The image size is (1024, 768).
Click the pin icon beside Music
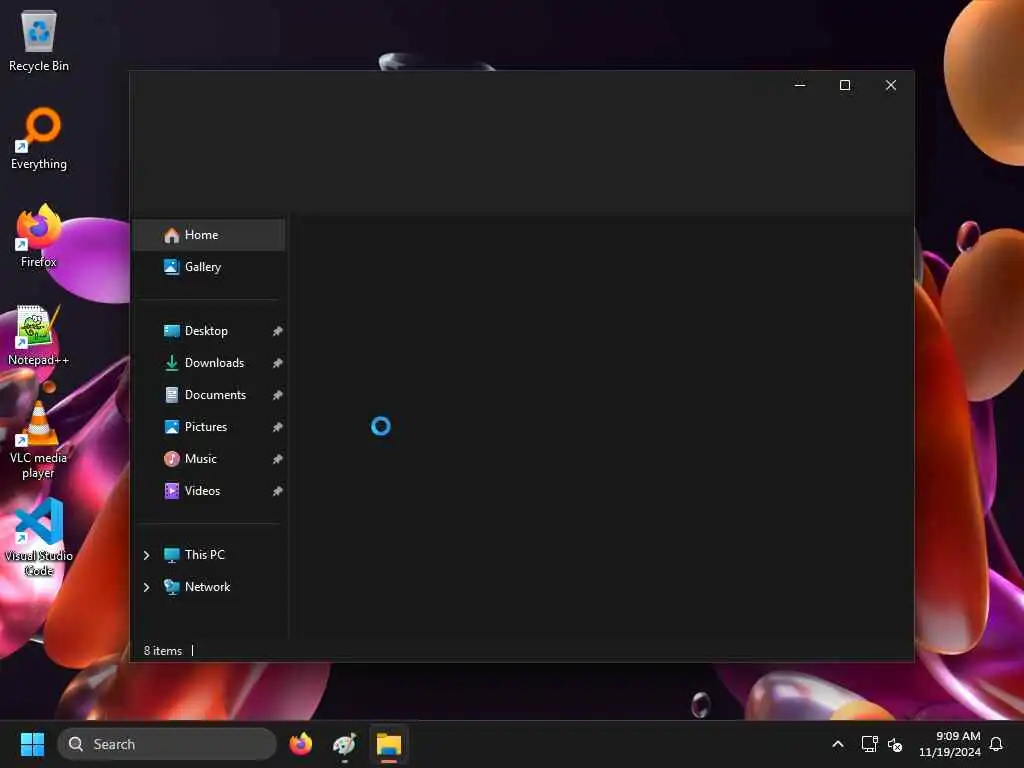(x=278, y=459)
